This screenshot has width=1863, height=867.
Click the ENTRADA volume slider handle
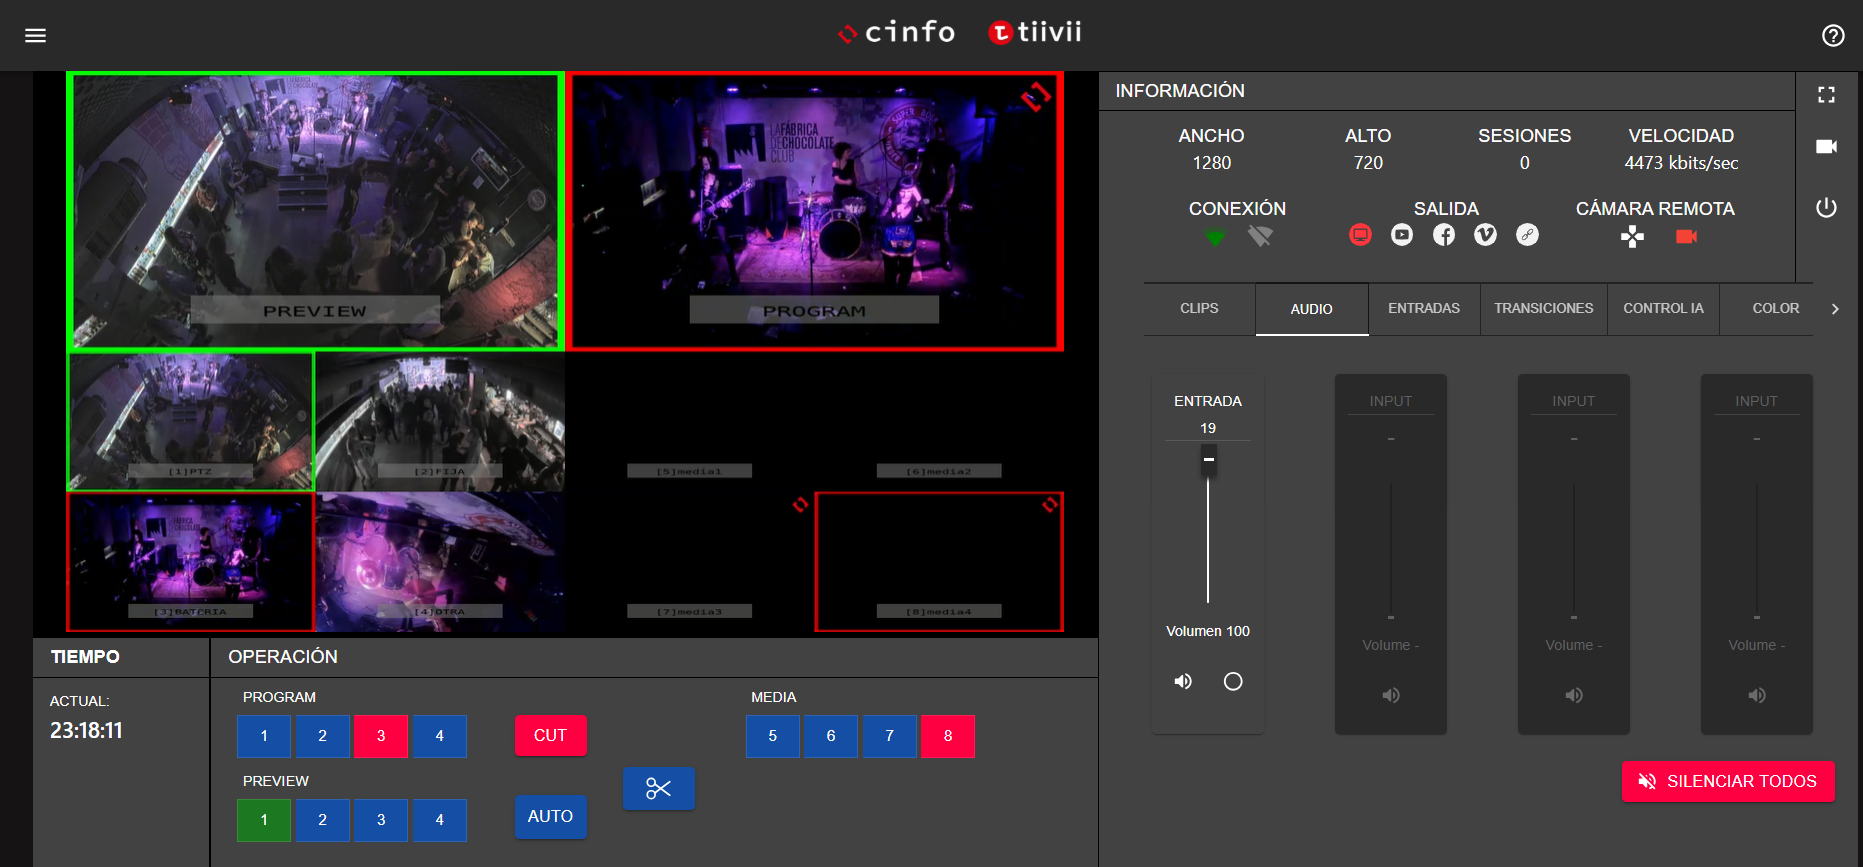[1208, 460]
